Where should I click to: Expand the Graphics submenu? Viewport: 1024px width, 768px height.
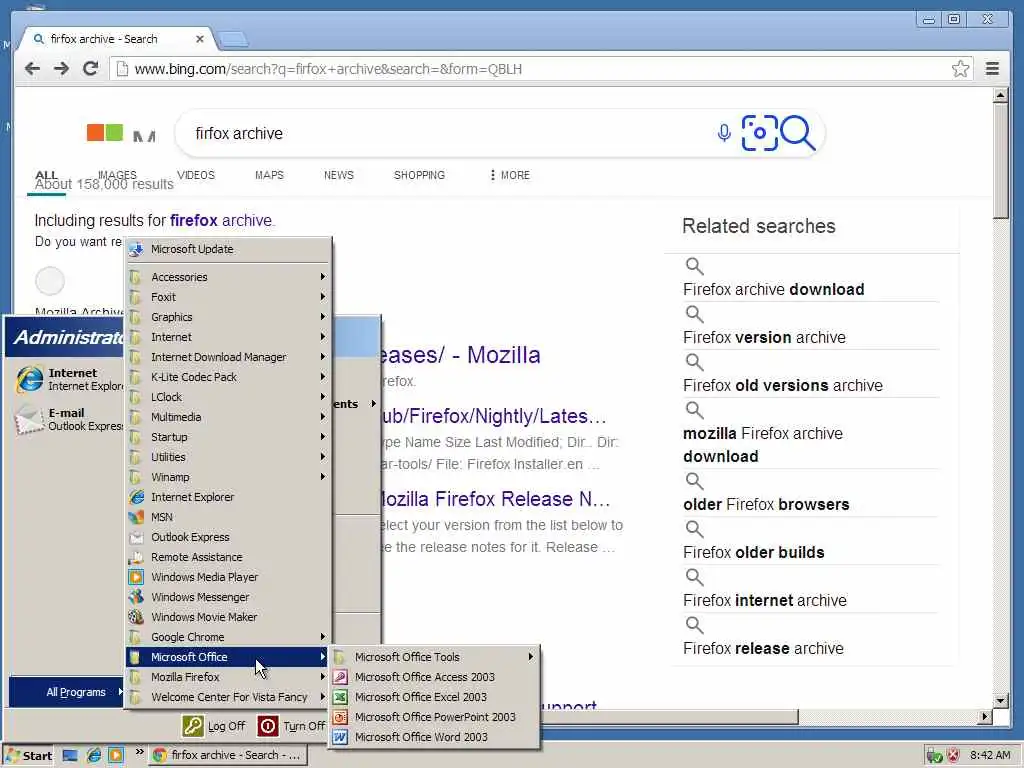[x=229, y=317]
